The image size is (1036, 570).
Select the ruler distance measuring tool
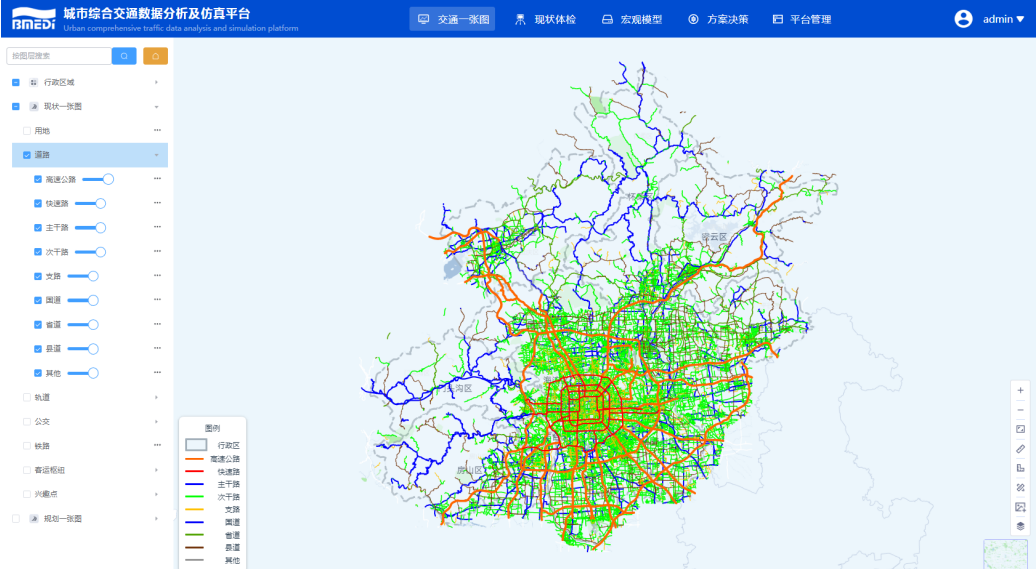1020,449
